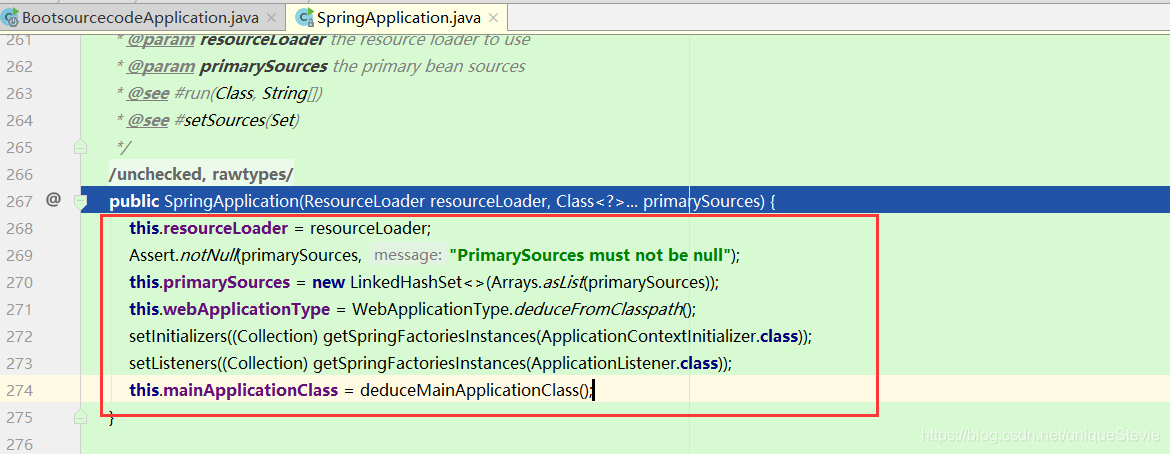Click '#run(Class, String[])' Javadoc reference
This screenshot has height=454, width=1170.
(x=248, y=93)
